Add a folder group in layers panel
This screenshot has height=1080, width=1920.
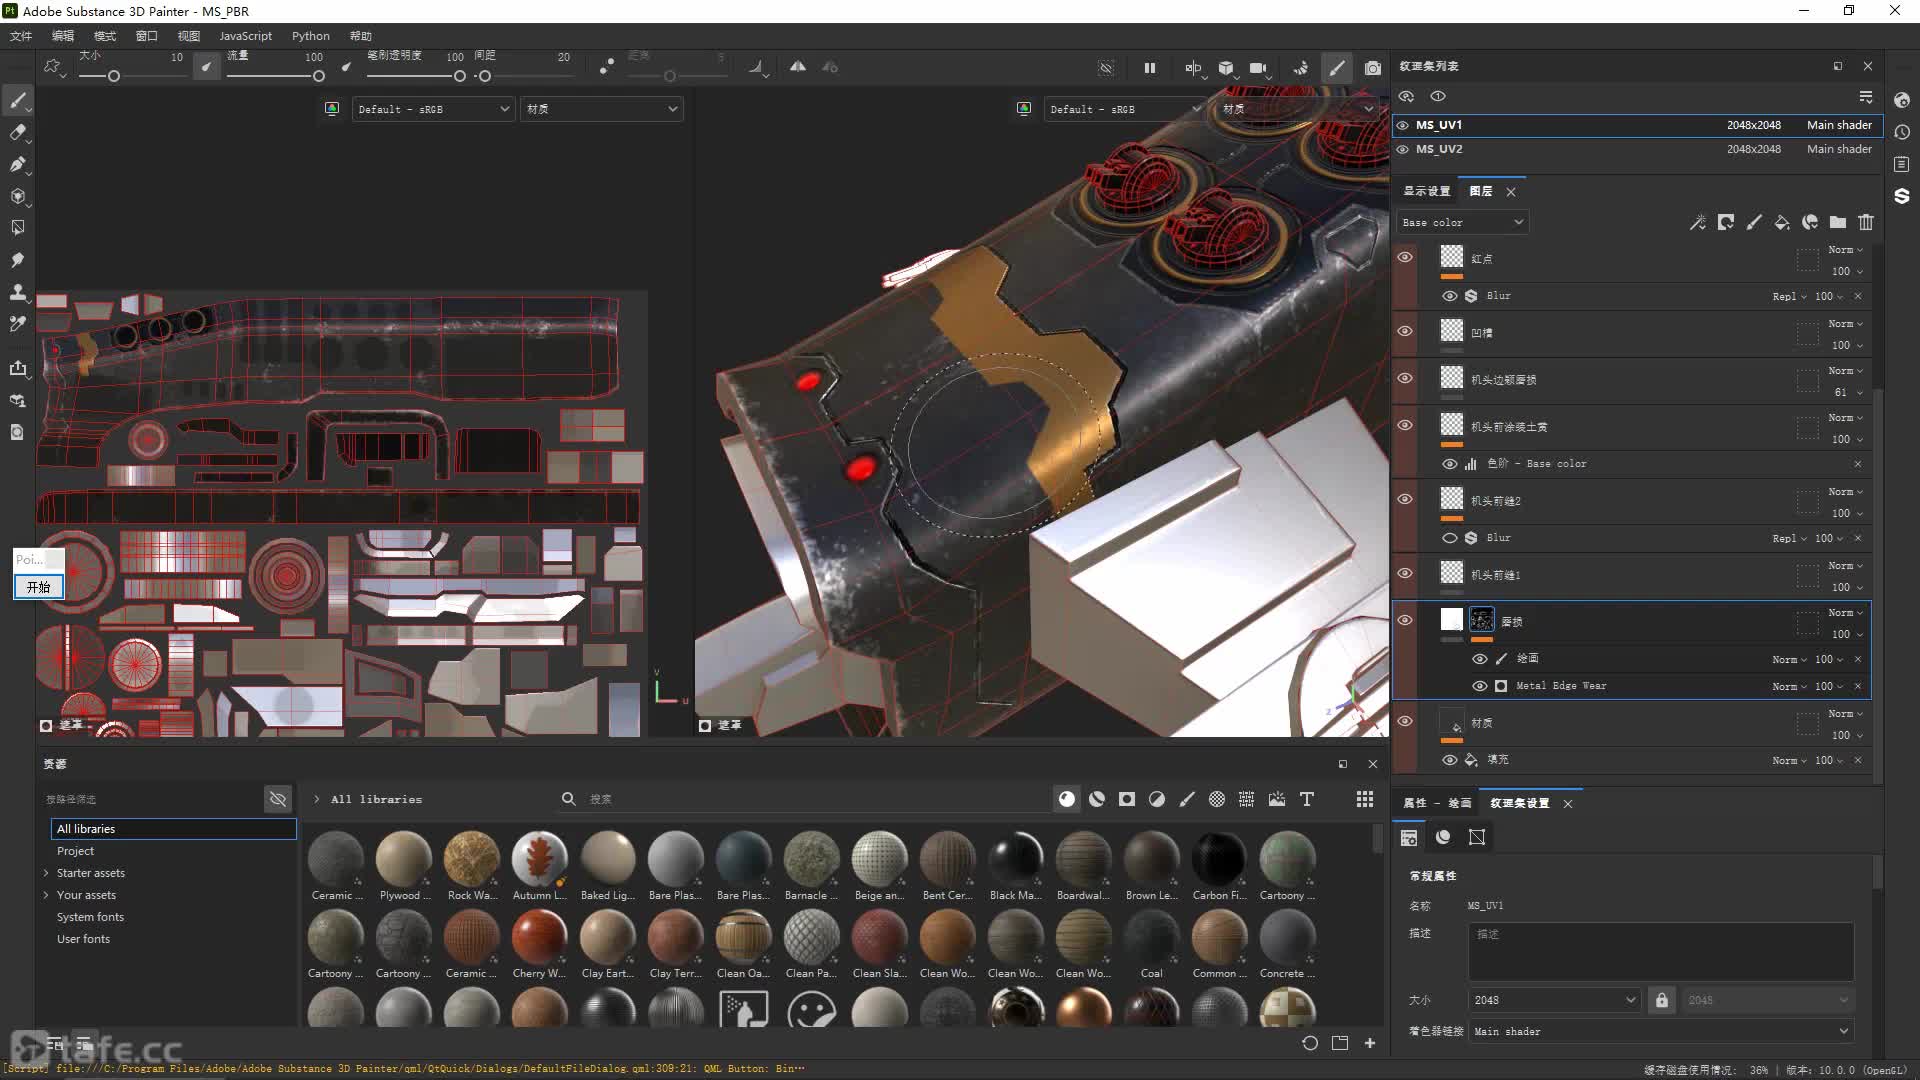click(1837, 222)
